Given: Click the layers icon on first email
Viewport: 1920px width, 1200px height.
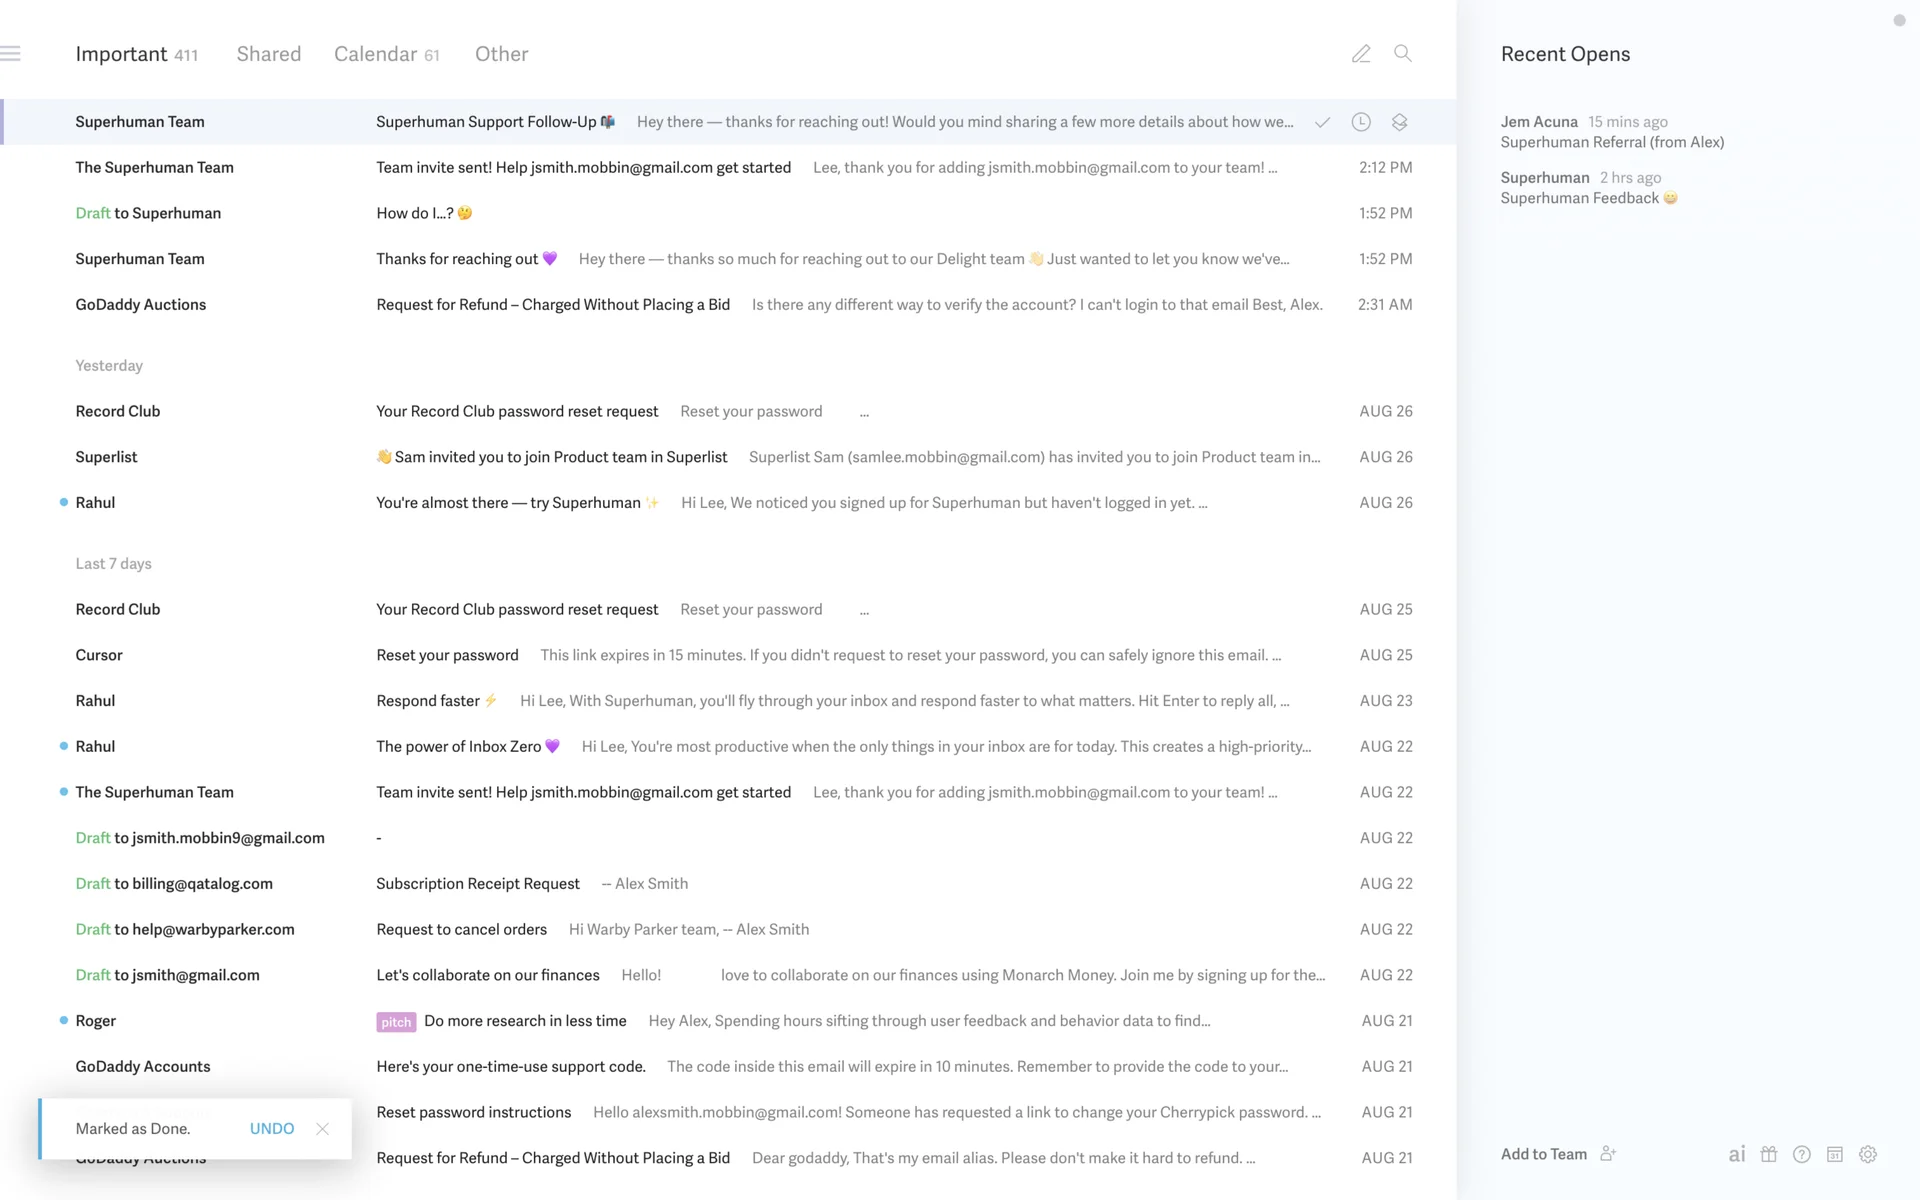Looking at the screenshot, I should click(x=1399, y=122).
